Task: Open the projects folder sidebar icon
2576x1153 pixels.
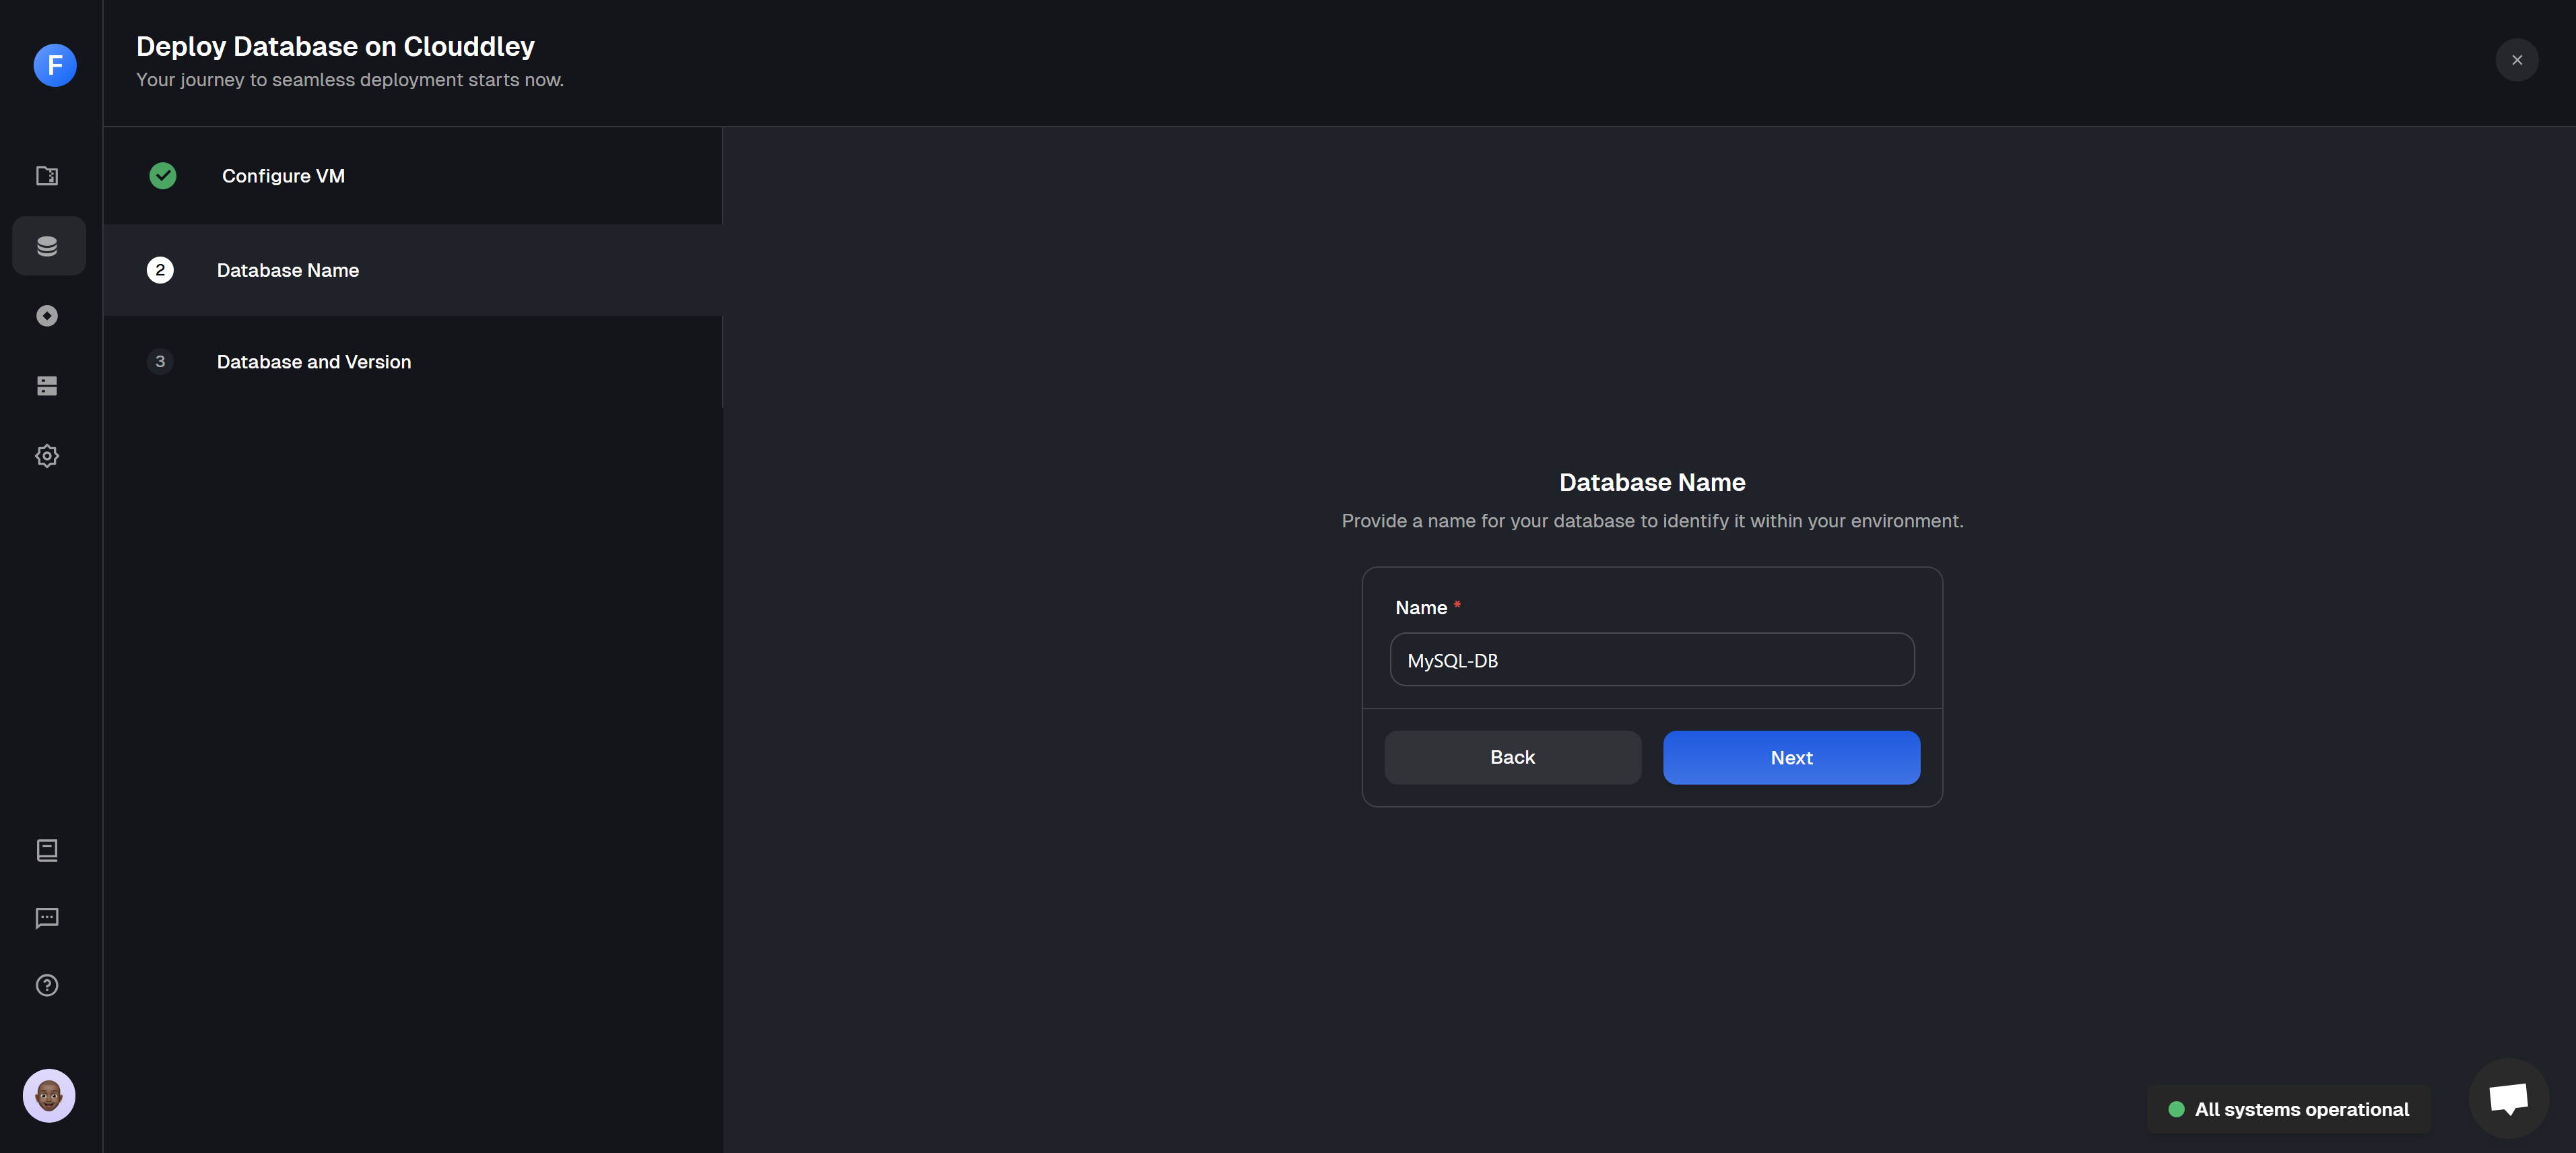Action: 47,176
